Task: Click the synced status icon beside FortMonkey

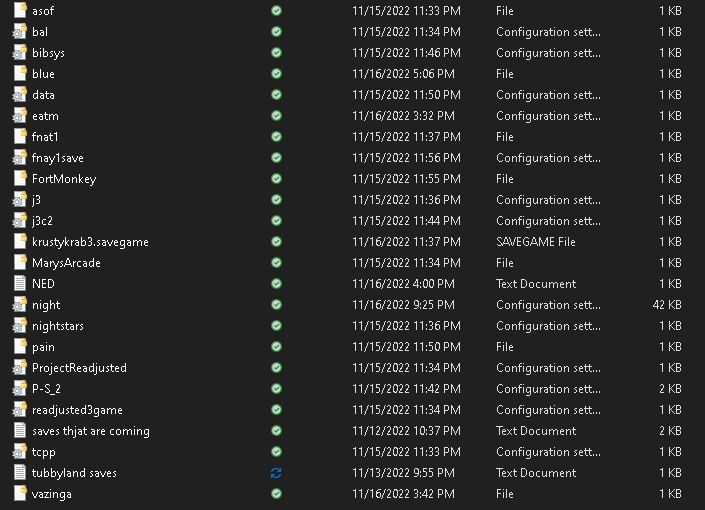Action: coord(276,178)
